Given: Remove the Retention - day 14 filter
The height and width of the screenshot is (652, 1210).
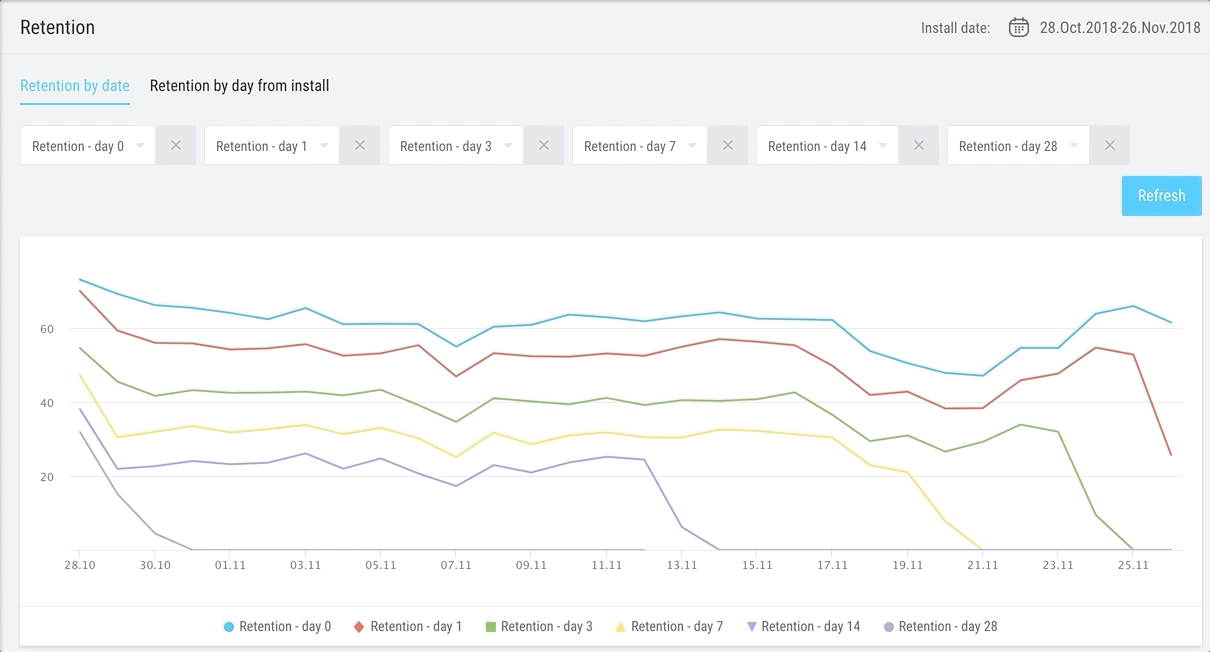Looking at the screenshot, I should click(x=919, y=146).
